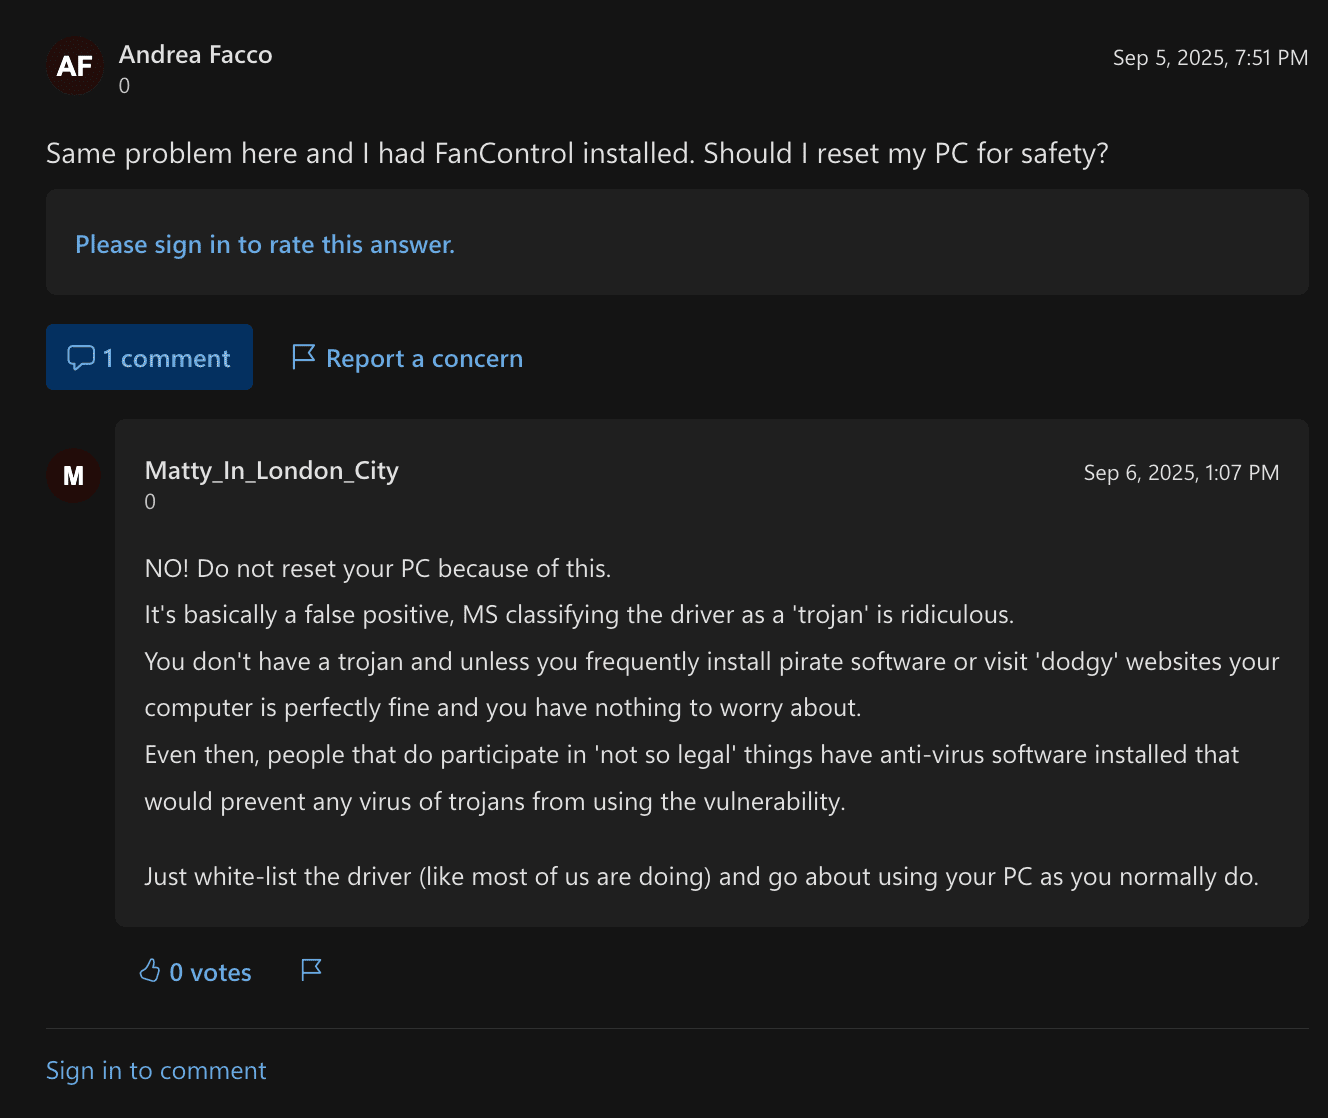Viewport: 1328px width, 1118px height.
Task: Click 'Please sign in to rate this answer'
Action: click(265, 245)
